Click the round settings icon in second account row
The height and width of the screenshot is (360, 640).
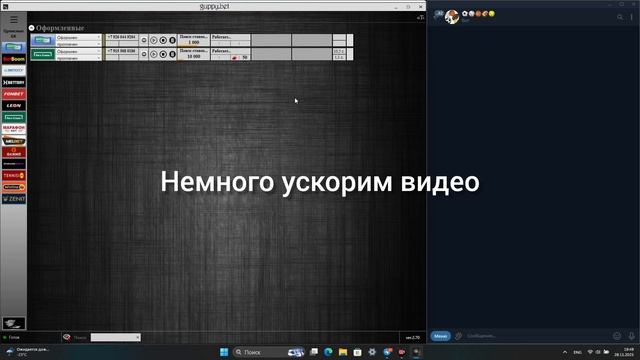tap(144, 54)
